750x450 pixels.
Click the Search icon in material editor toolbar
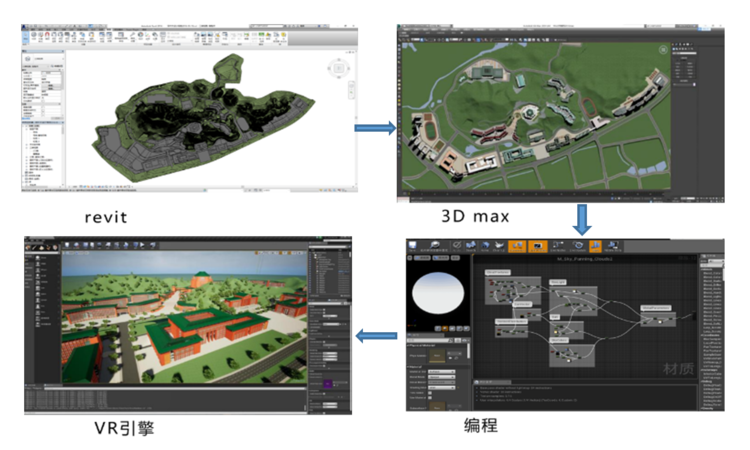(471, 247)
